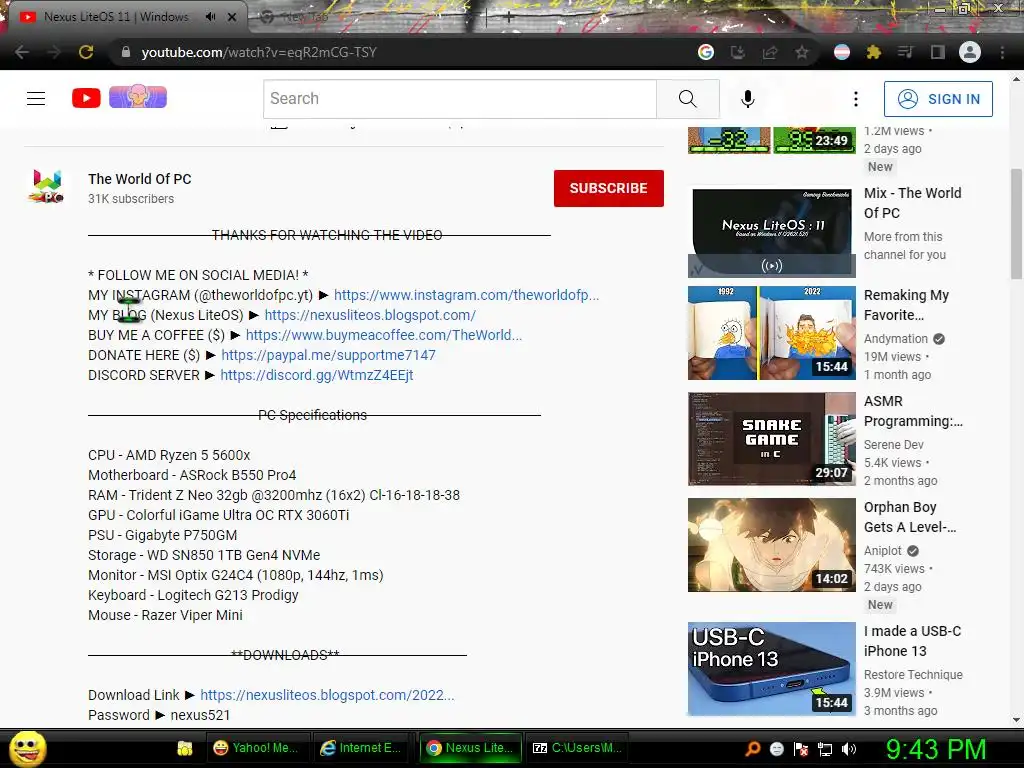This screenshot has width=1024, height=768.
Task: Open Remaking My Favorite video thumbnail
Action: pyautogui.click(x=772, y=333)
